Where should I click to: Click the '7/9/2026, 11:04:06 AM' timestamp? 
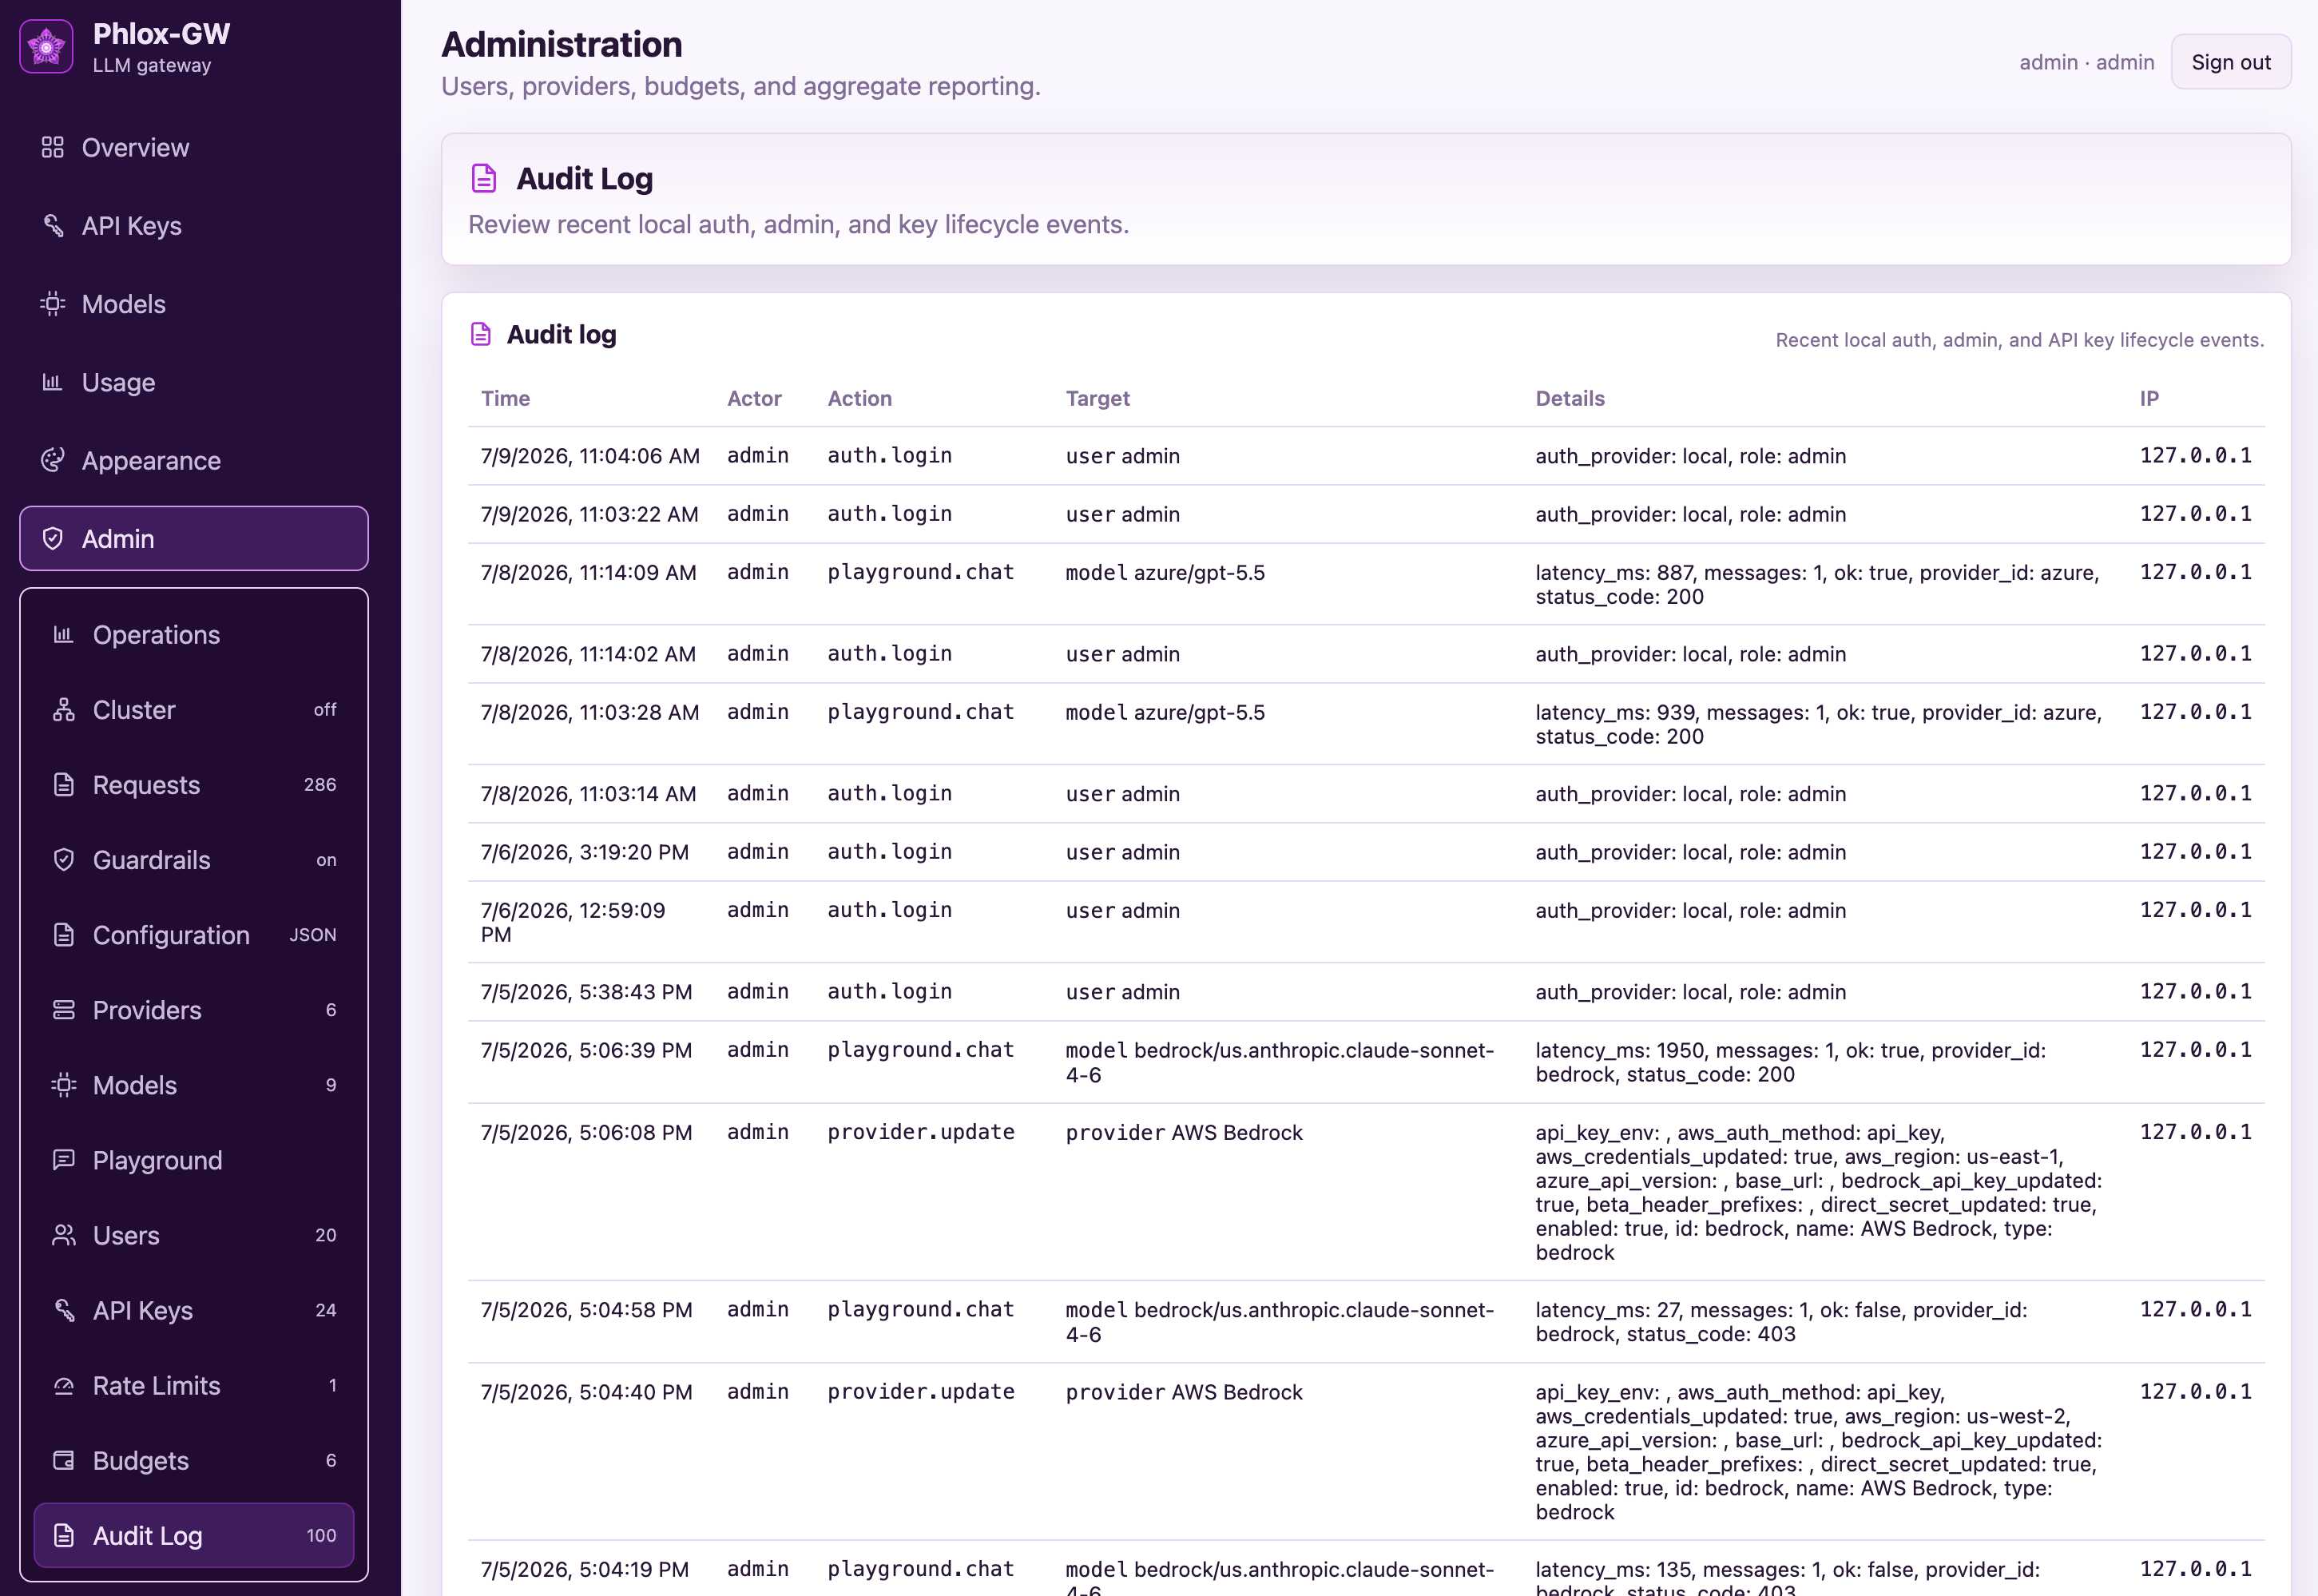(x=590, y=456)
